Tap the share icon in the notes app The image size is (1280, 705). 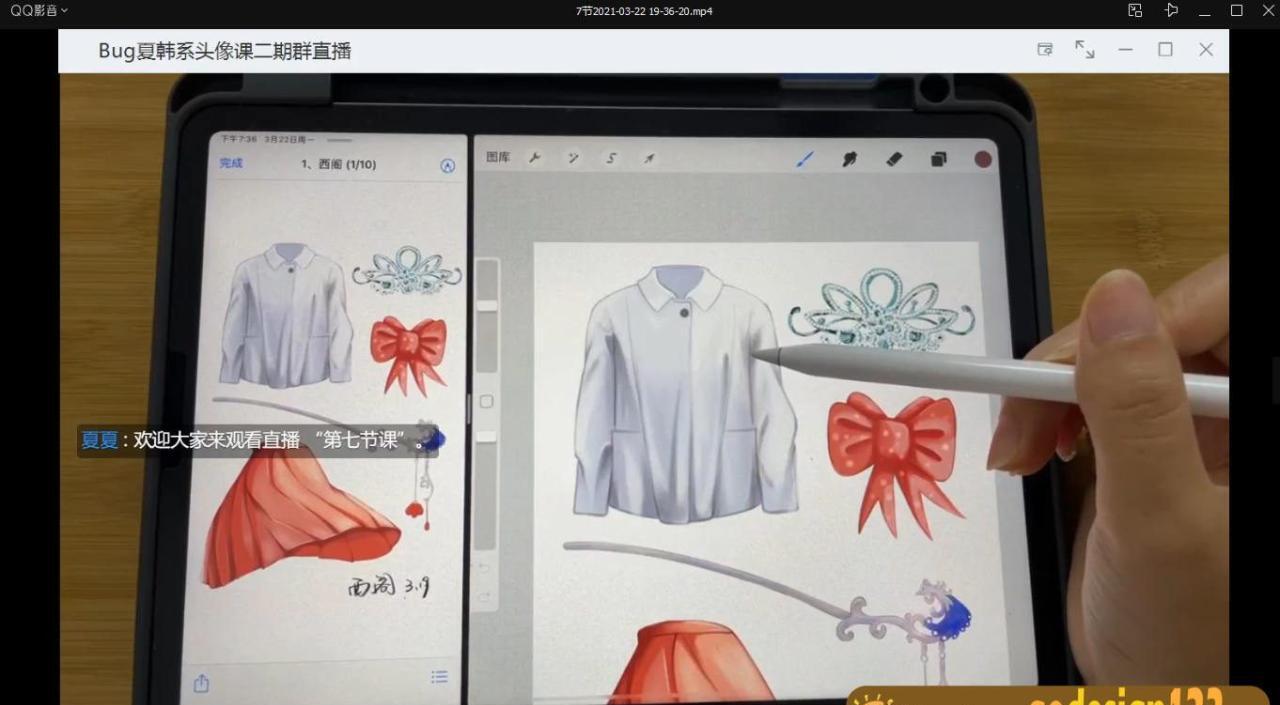pos(201,683)
